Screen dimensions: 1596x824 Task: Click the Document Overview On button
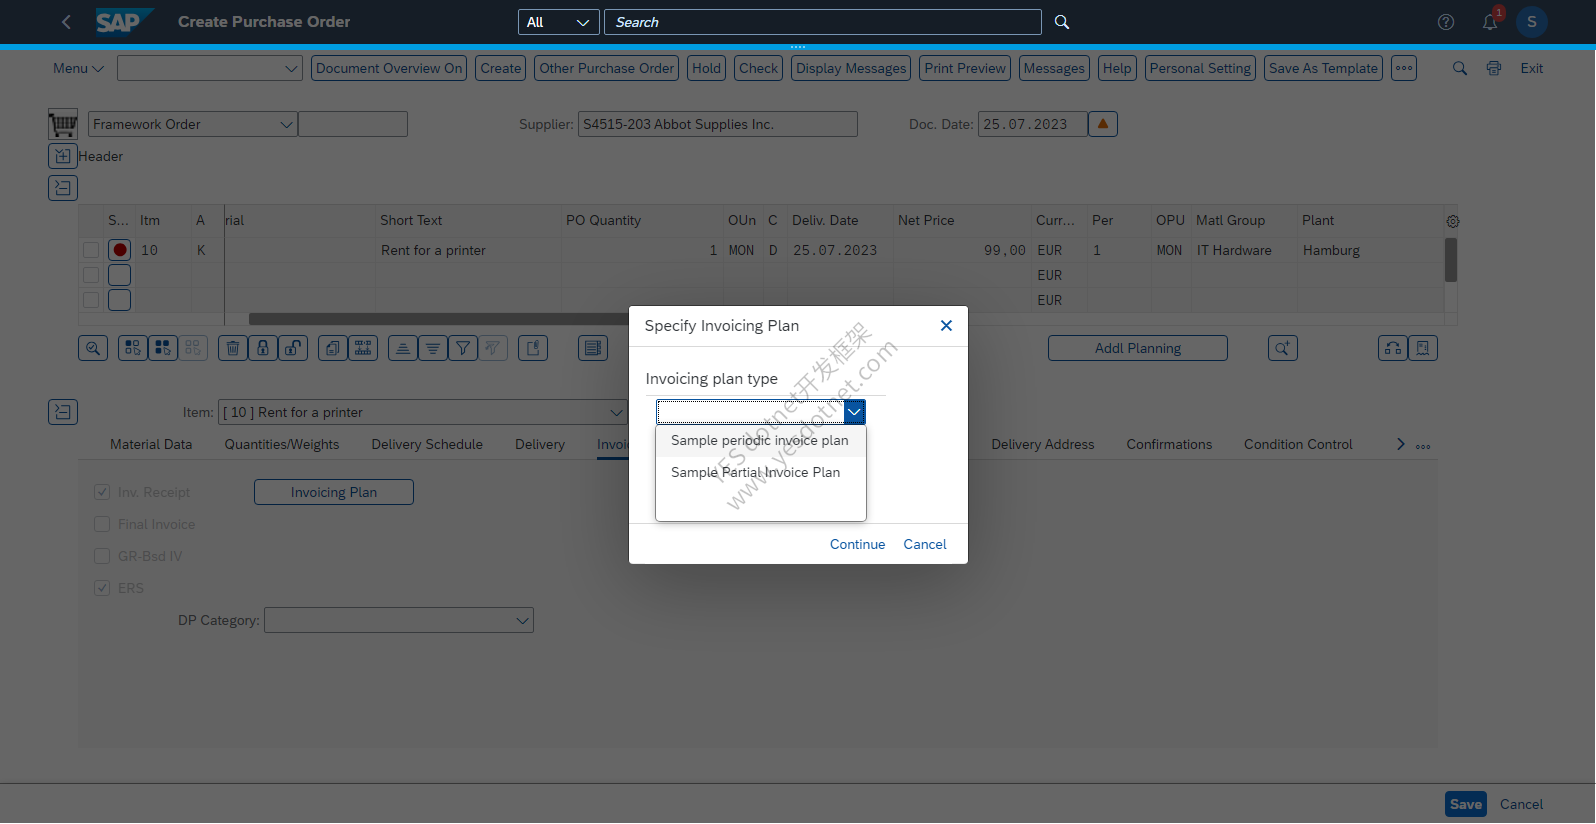389,68
